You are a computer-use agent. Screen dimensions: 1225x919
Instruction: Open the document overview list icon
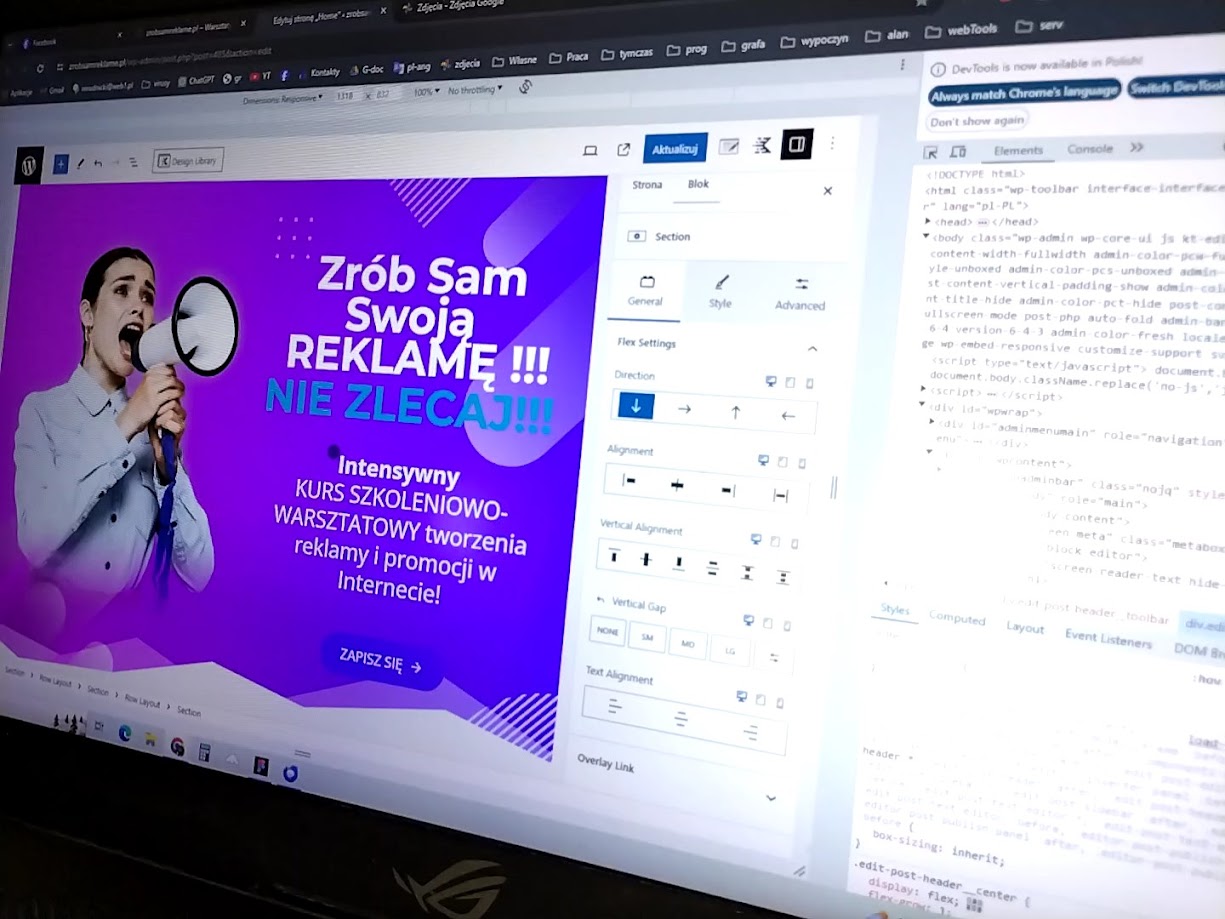[x=133, y=162]
